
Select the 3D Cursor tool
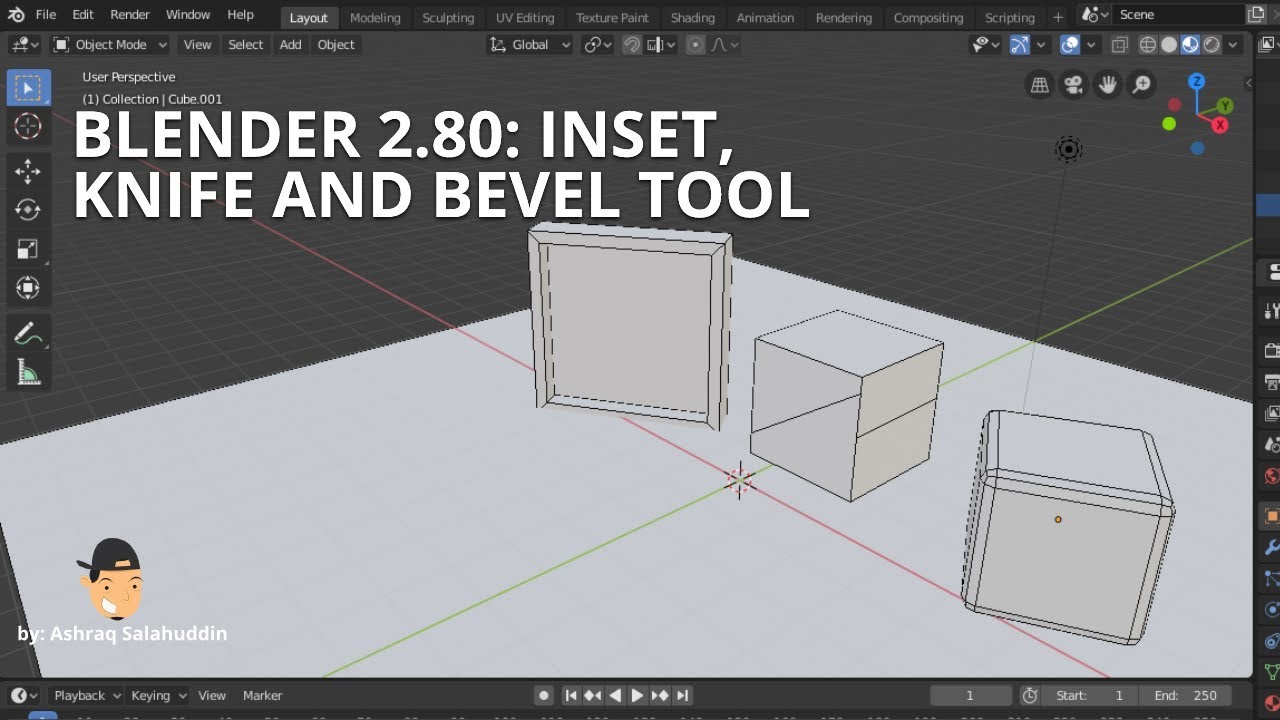[28, 126]
